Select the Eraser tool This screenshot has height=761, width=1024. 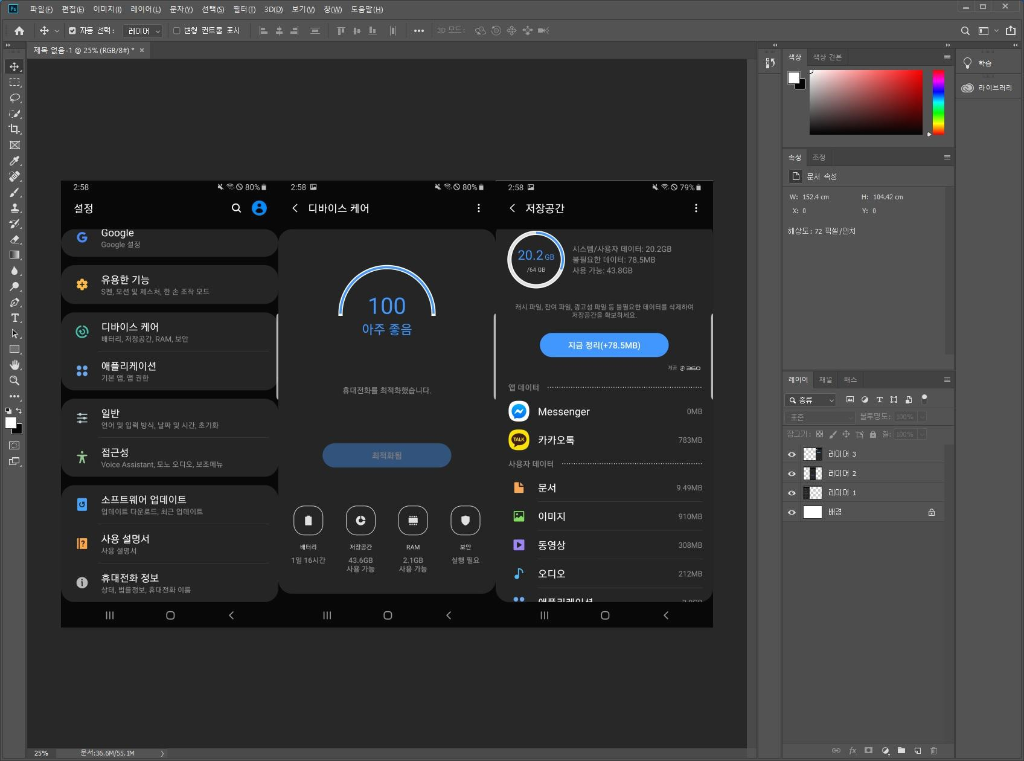point(14,239)
